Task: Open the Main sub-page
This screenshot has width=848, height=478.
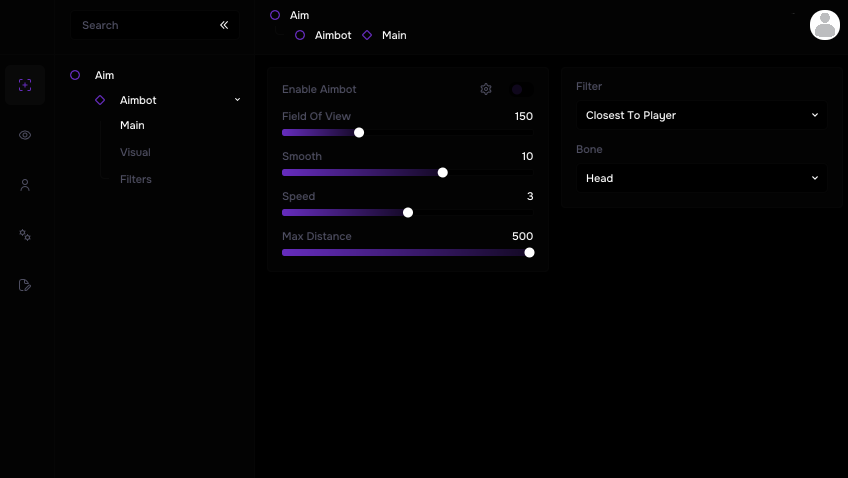Action: [132, 125]
